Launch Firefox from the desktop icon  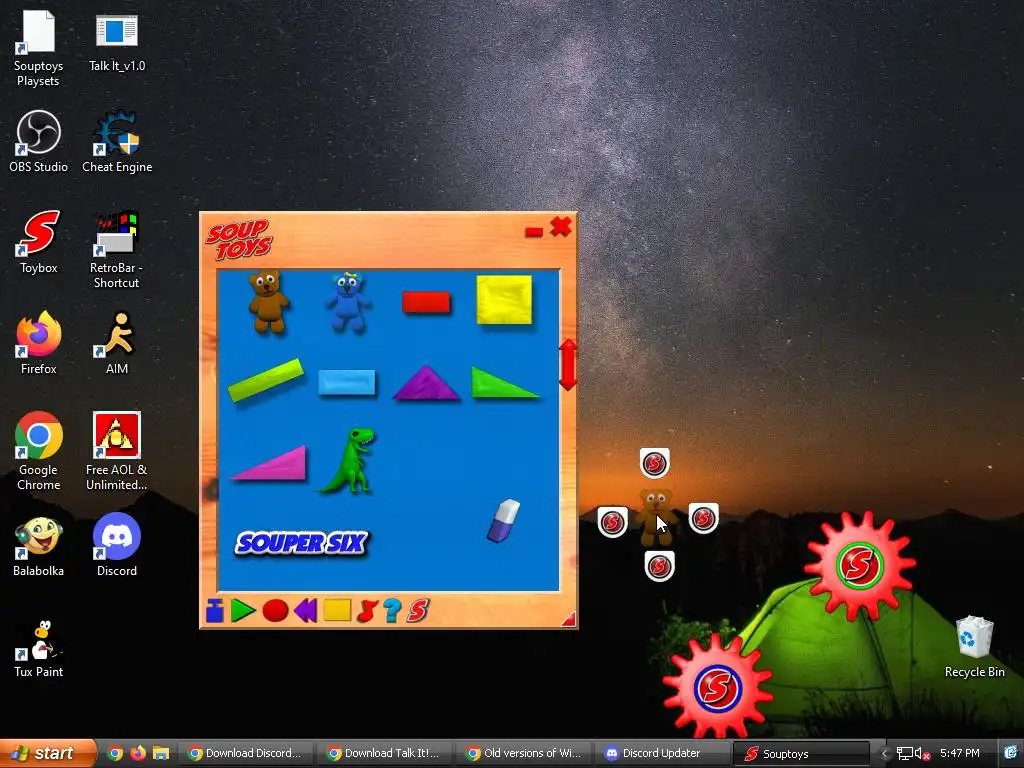[x=39, y=343]
